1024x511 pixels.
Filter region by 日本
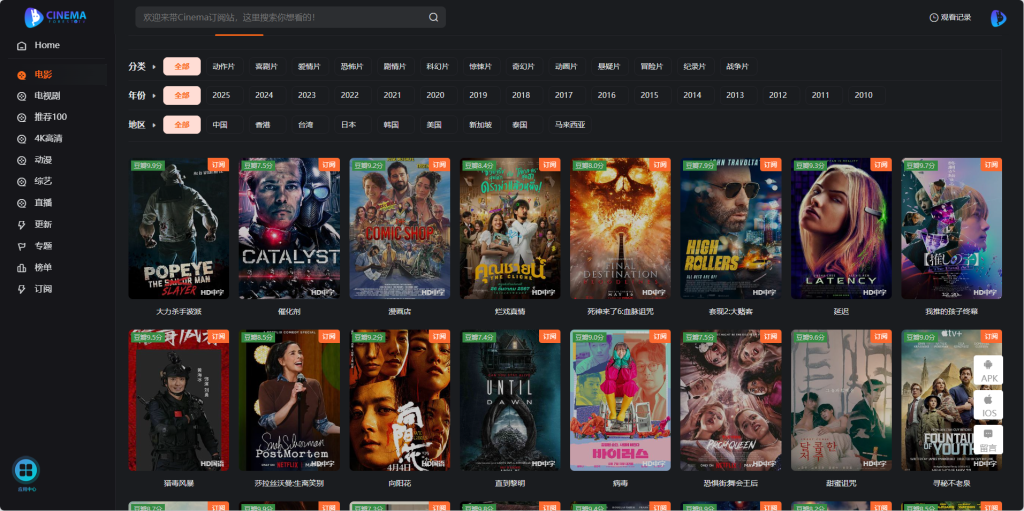tap(348, 125)
